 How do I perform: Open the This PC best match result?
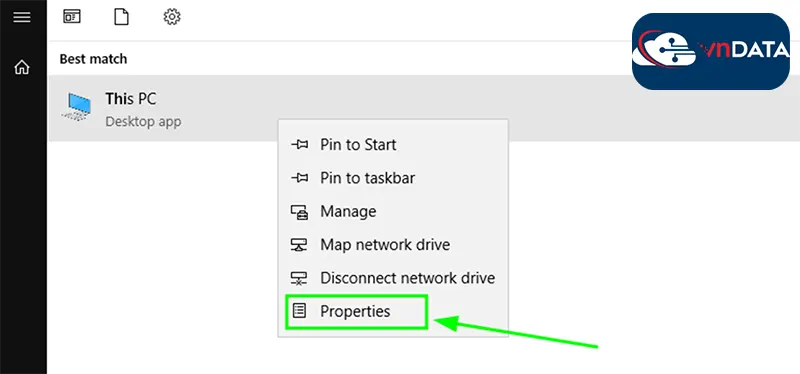[423, 108]
